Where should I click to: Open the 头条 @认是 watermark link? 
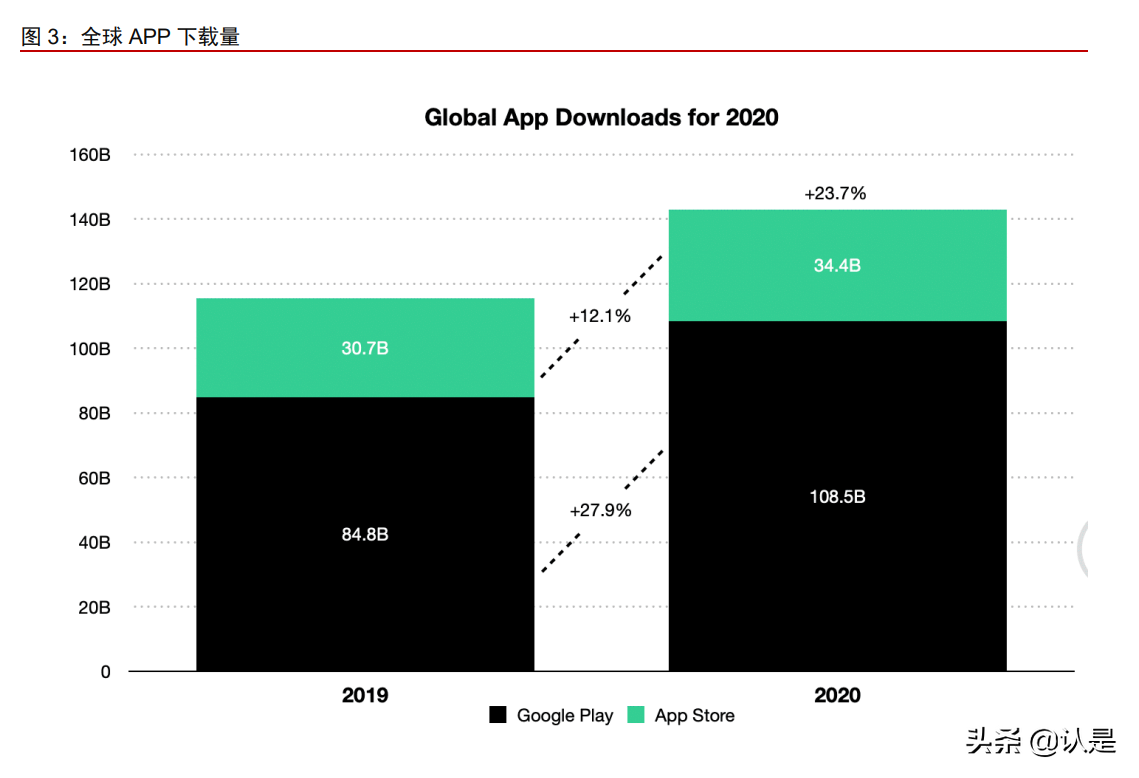(1040, 742)
